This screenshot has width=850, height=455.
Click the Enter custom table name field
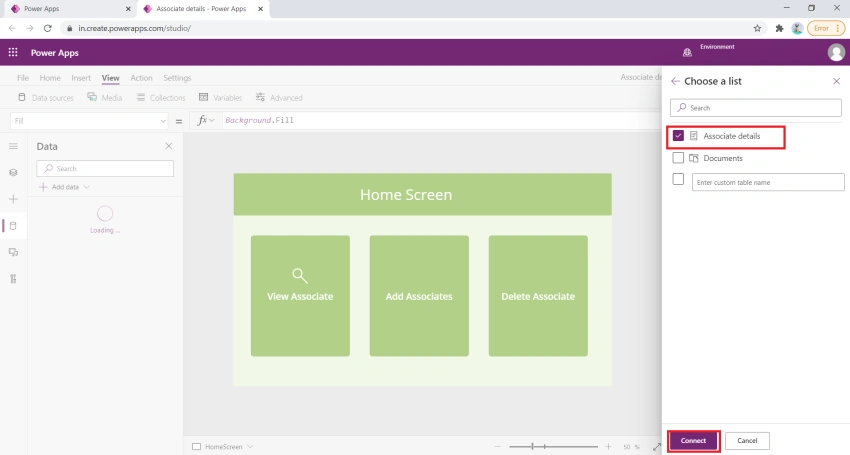point(768,182)
